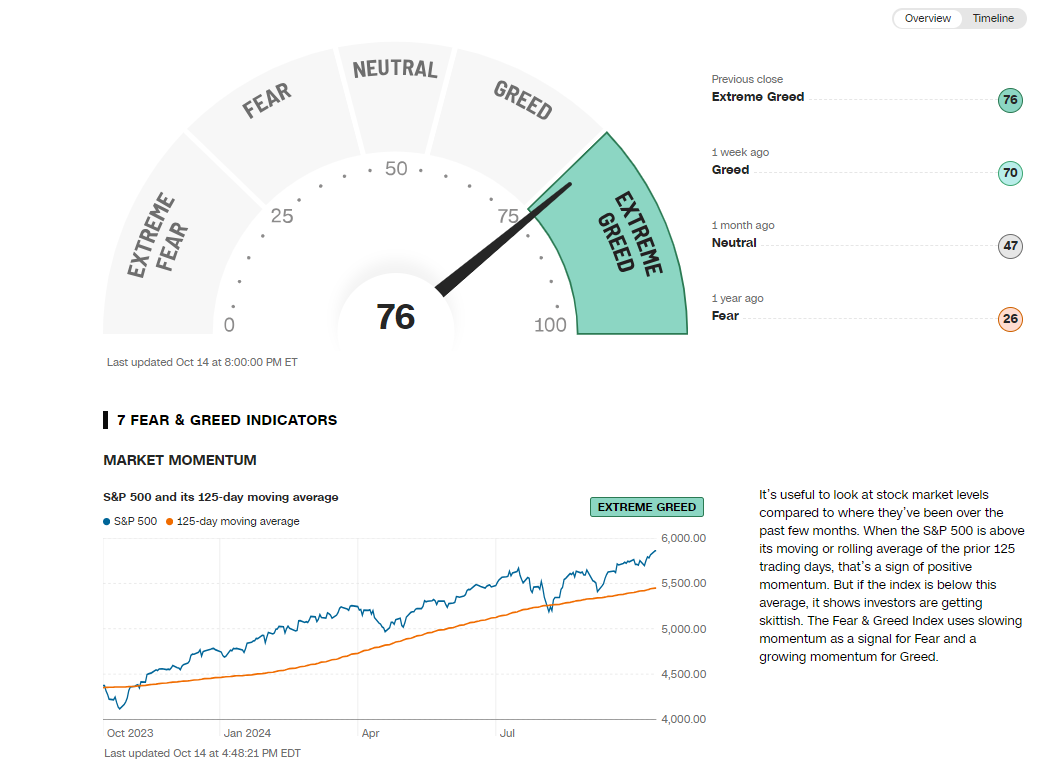Click the Jul chart axis marker
Viewport: 1057px width, 782px height.
click(507, 733)
